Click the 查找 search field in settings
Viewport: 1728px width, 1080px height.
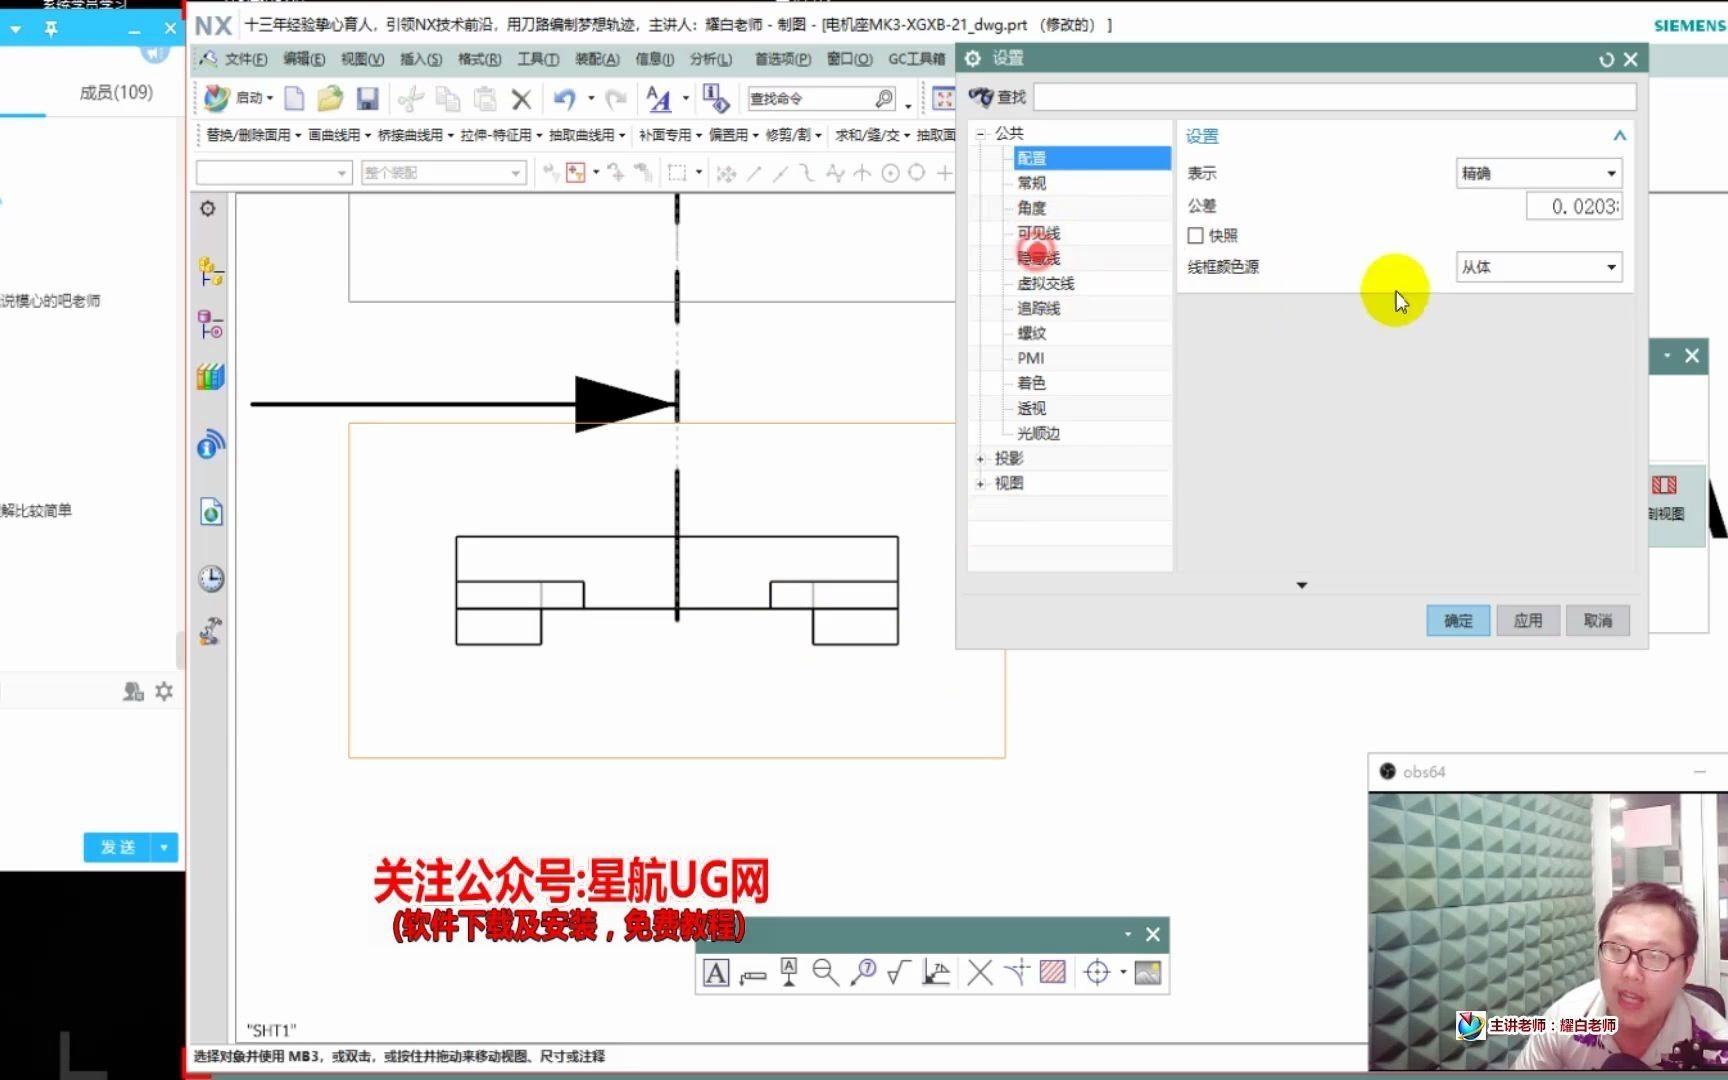pyautogui.click(x=1335, y=97)
